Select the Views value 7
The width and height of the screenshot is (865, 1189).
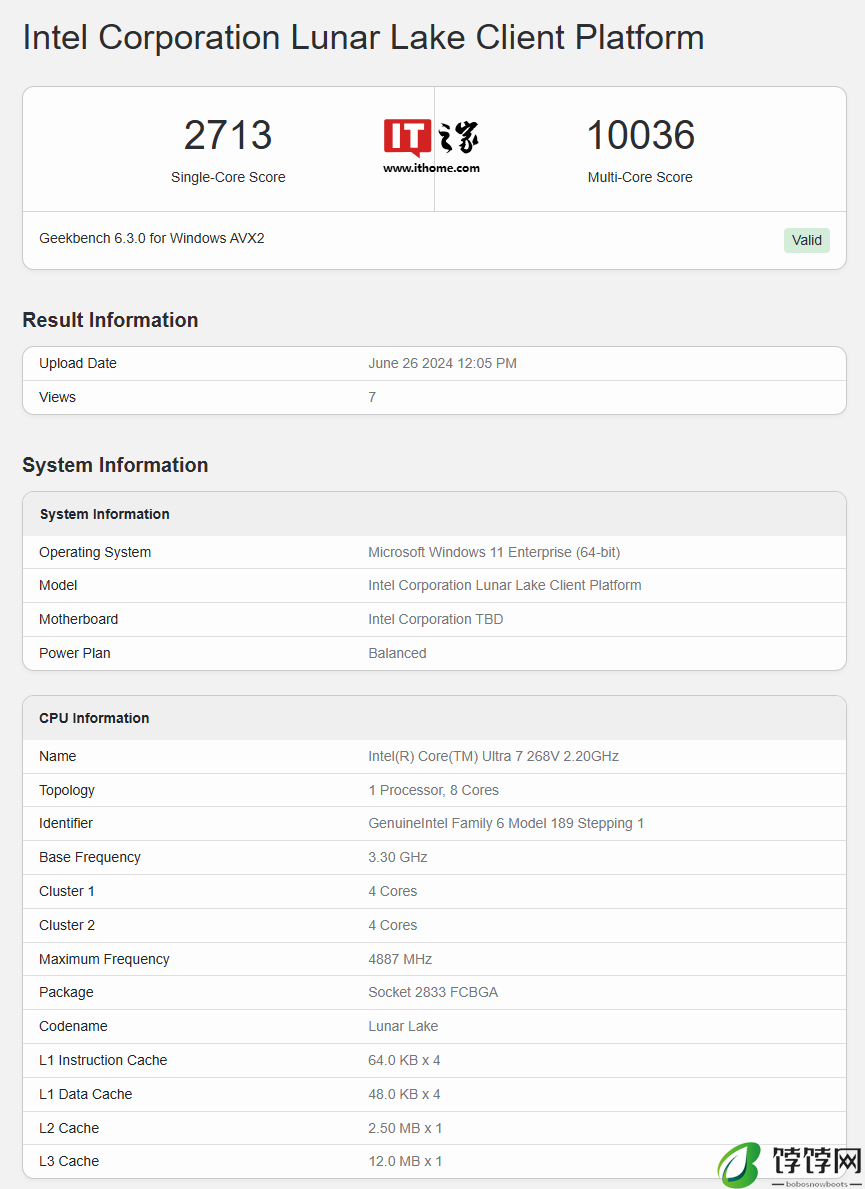(x=371, y=397)
